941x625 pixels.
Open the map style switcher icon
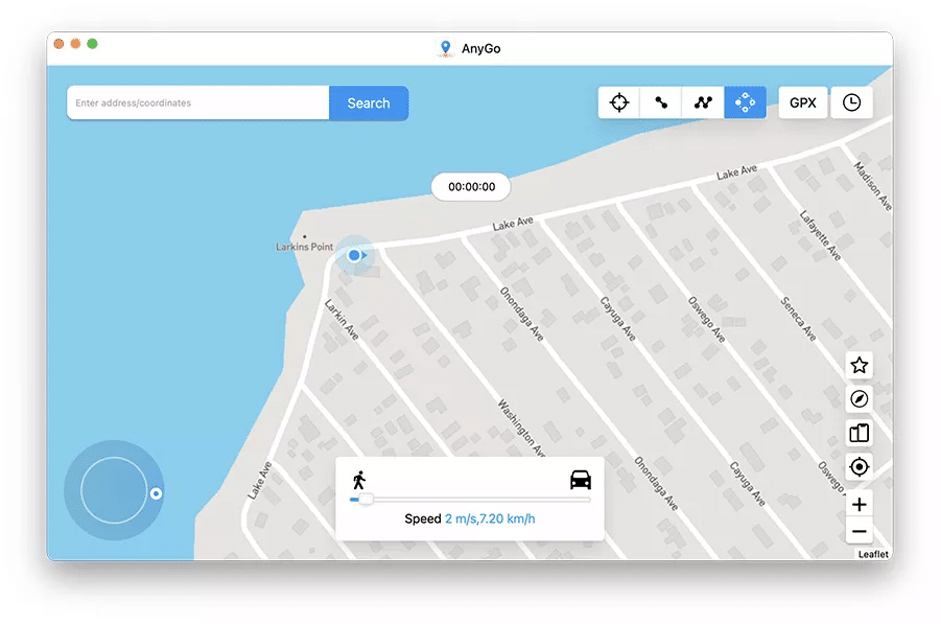pos(858,433)
